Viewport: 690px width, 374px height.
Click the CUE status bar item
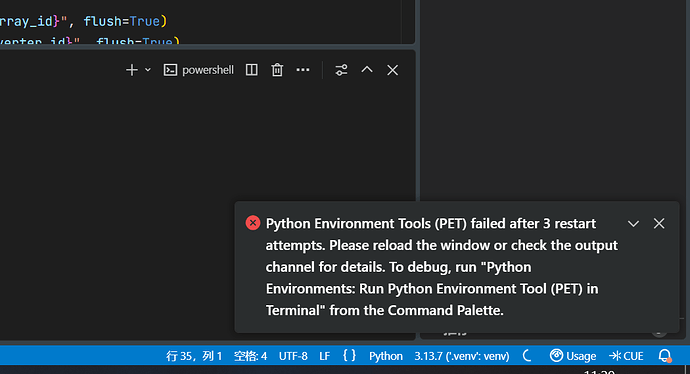(x=626, y=356)
